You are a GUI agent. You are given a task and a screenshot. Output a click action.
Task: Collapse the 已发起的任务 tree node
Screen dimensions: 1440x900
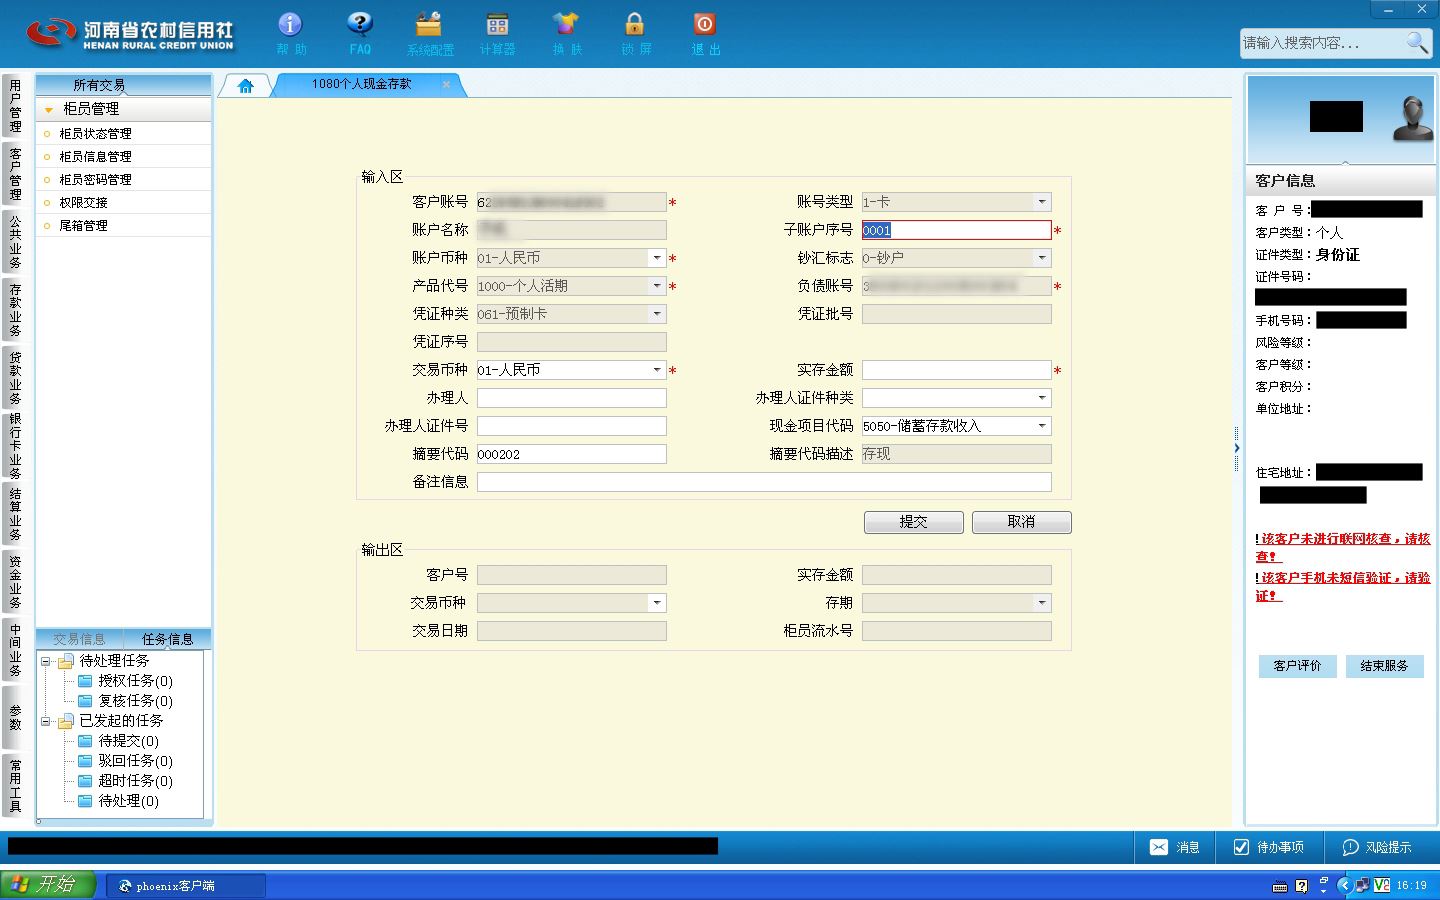pos(45,721)
